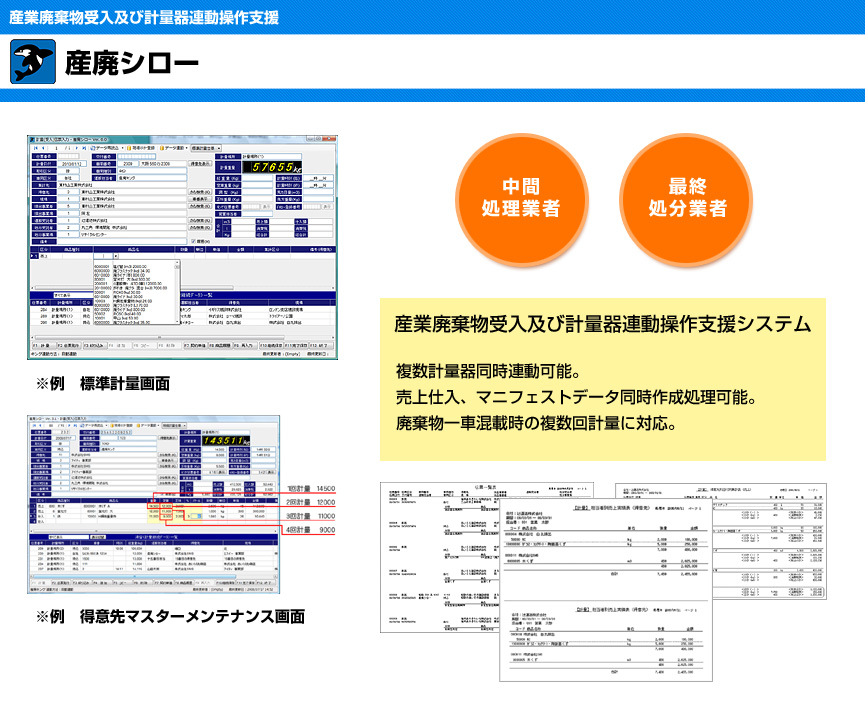Click the orca logo icon beside 産廃シロー
This screenshot has width=865, height=713.
point(33,61)
